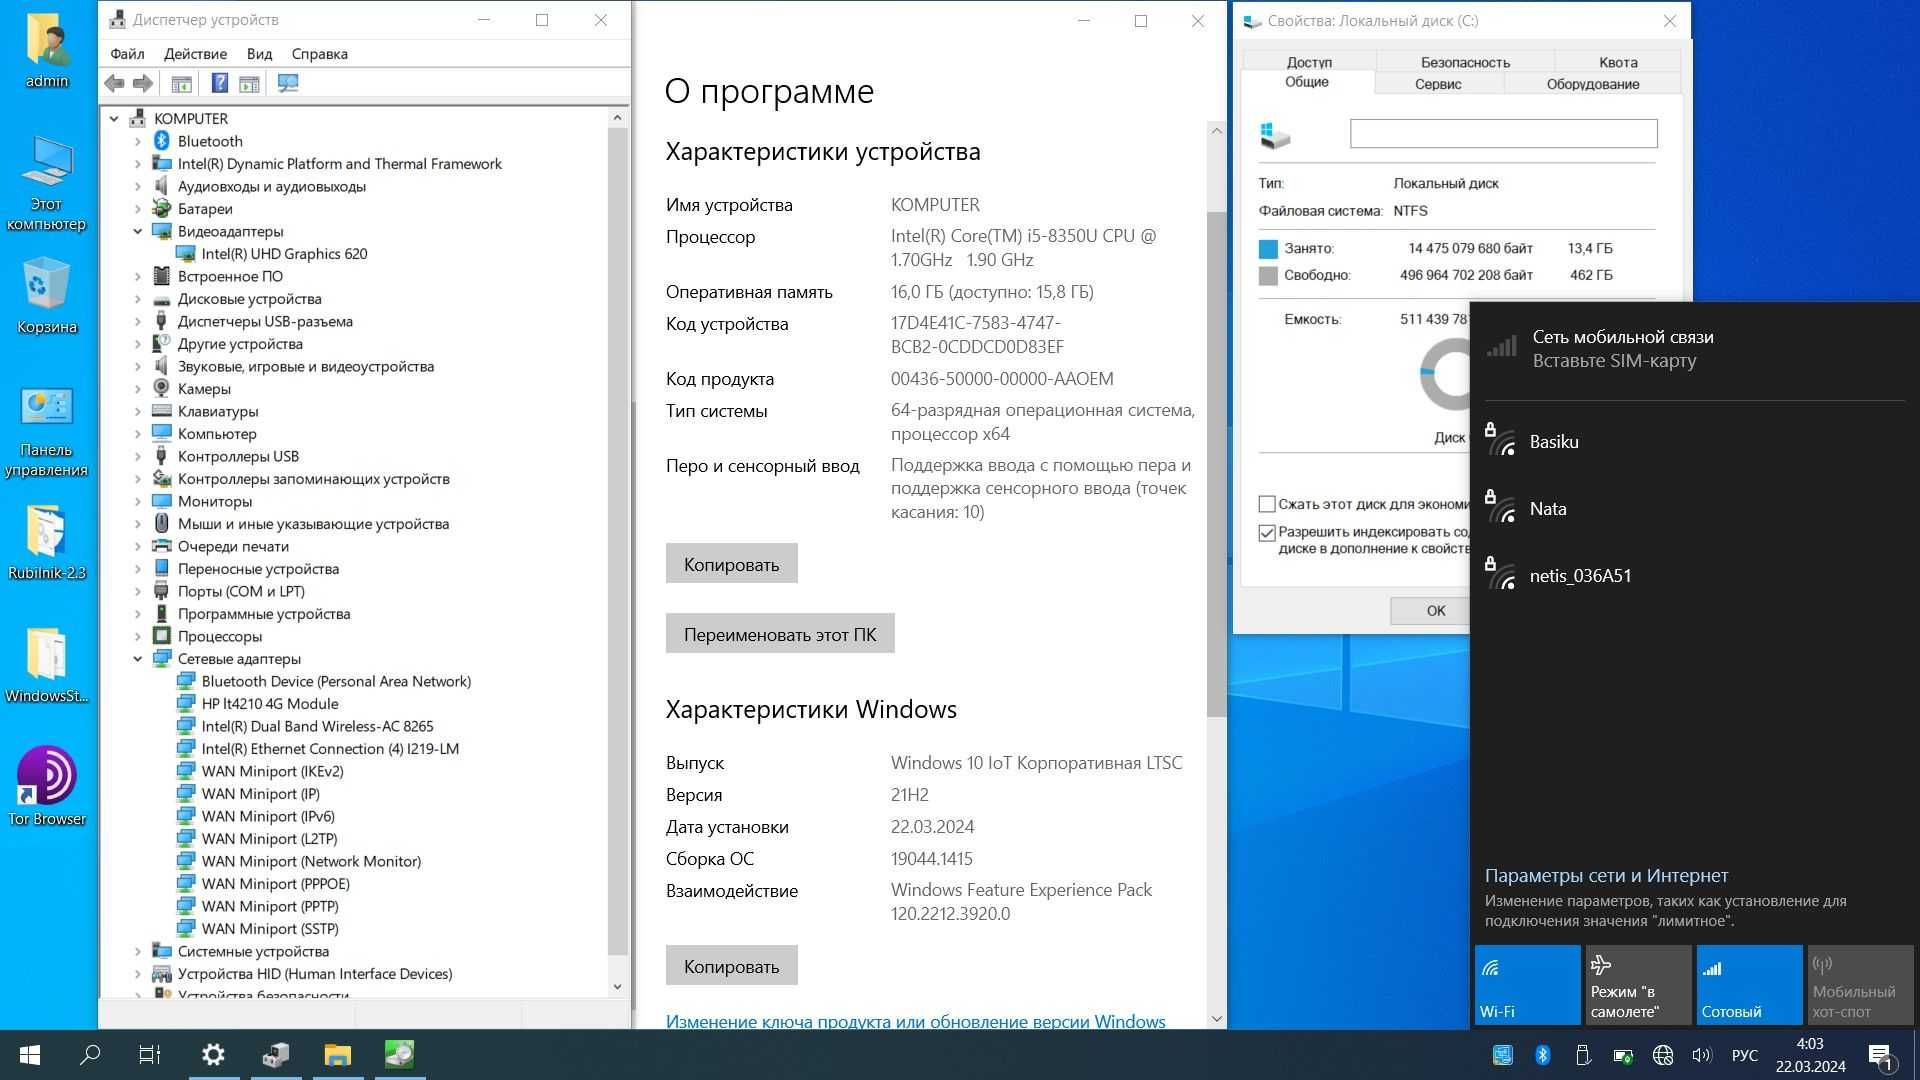Expand the Контроллеры USB node
Screen dimensions: 1920x1080
[x=138, y=457]
